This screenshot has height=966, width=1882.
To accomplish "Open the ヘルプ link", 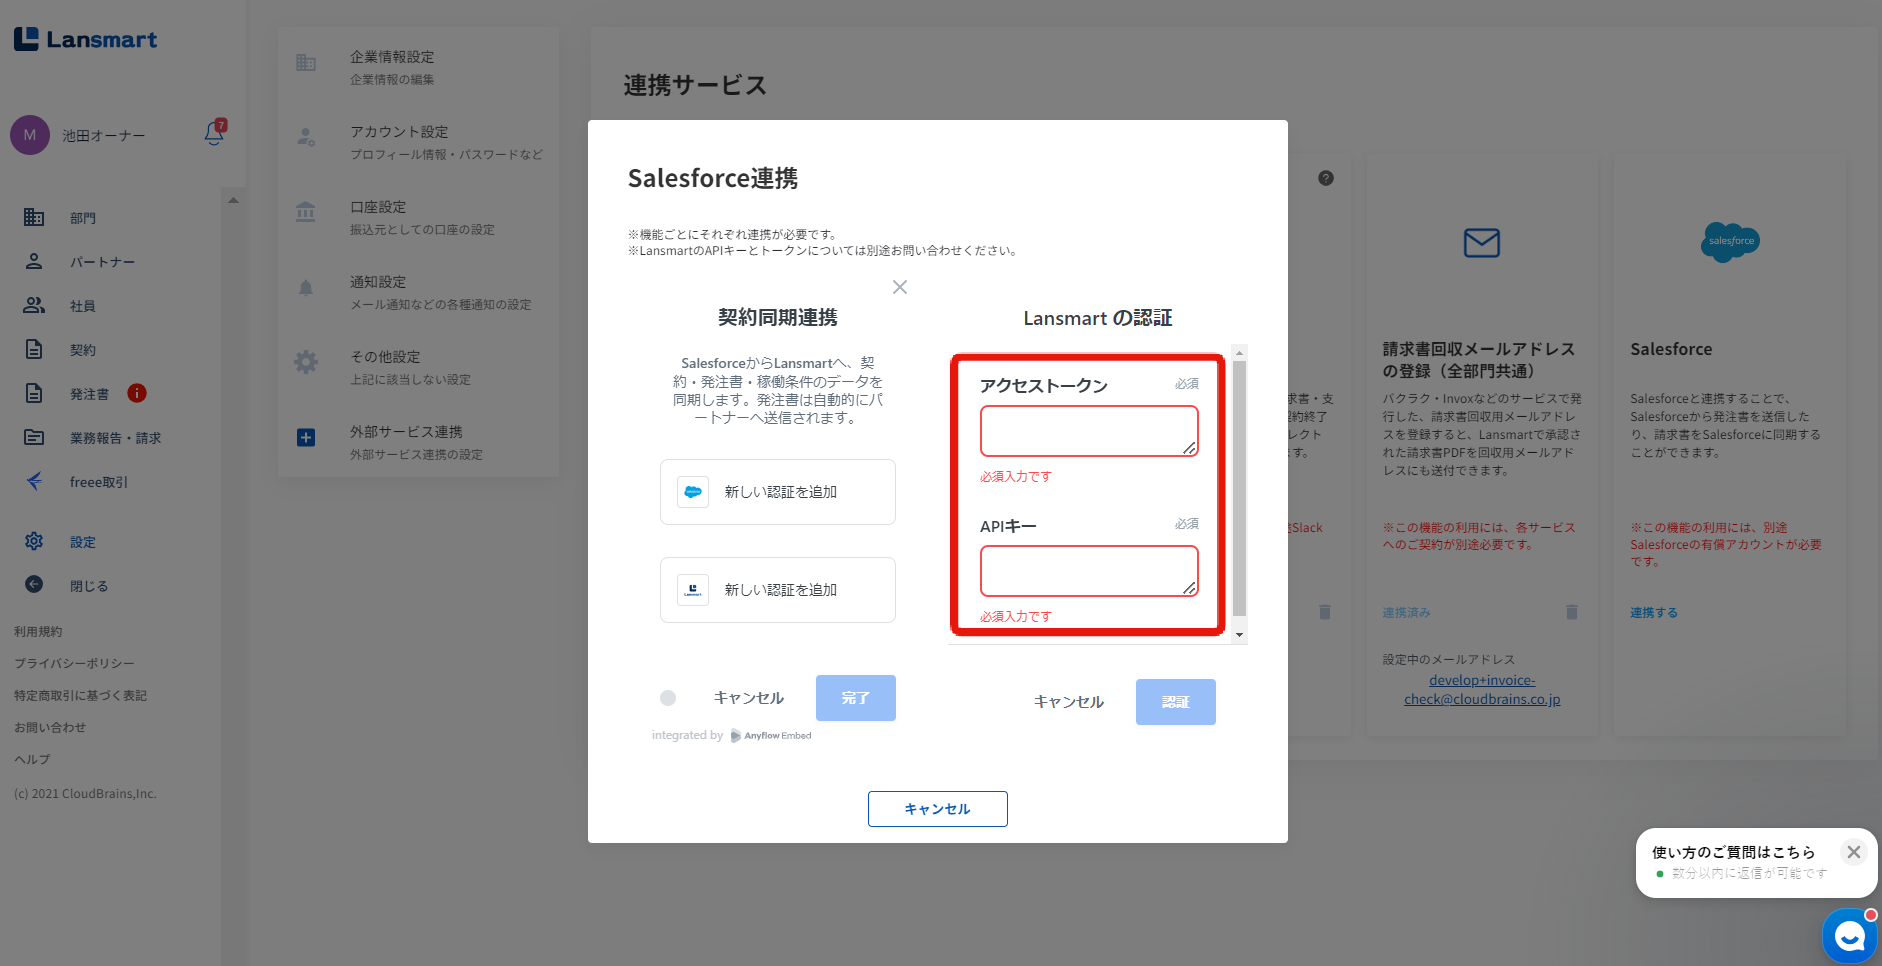I will coord(32,760).
